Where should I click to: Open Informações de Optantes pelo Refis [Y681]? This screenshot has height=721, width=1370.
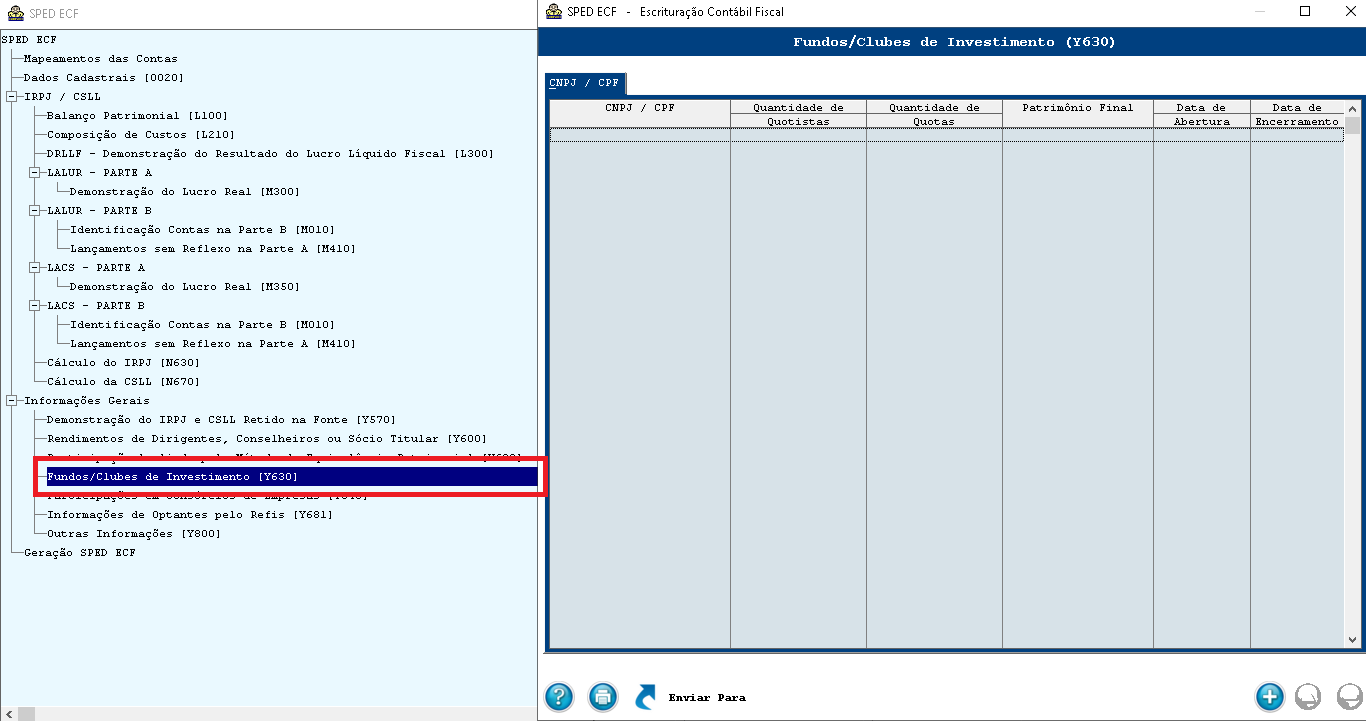click(x=190, y=515)
